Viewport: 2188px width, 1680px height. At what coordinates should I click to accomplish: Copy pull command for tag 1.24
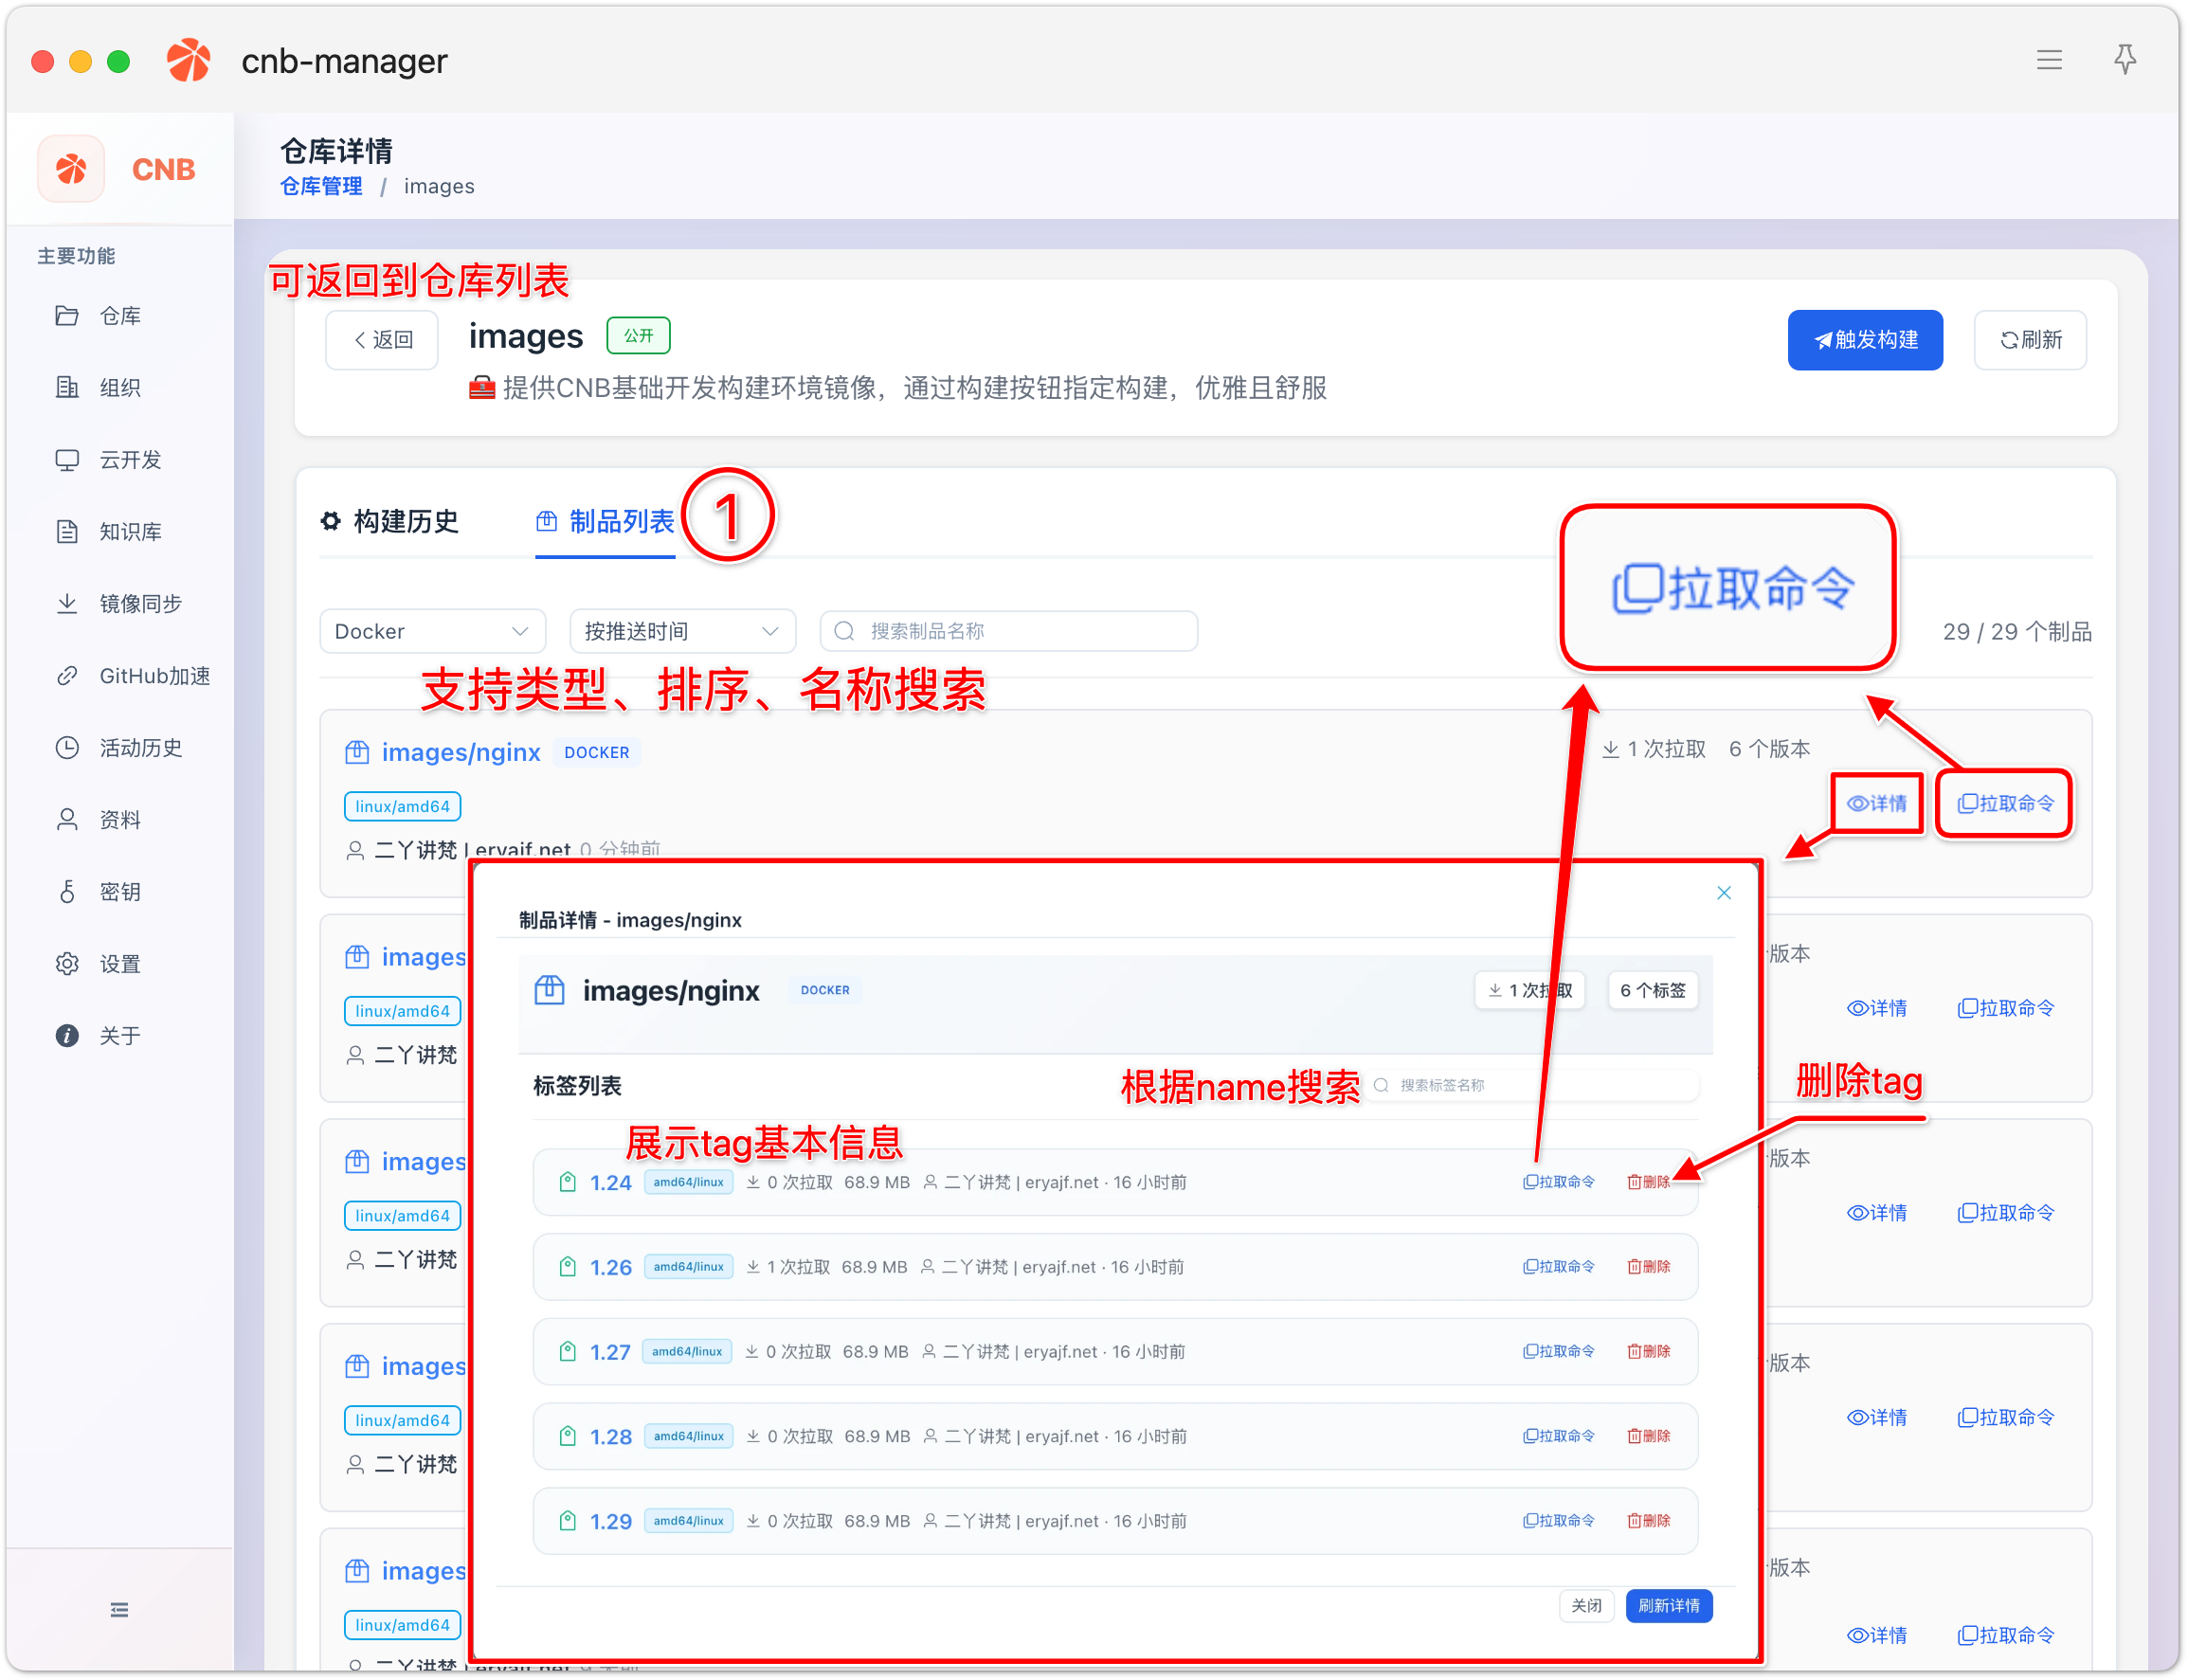point(1559,1182)
